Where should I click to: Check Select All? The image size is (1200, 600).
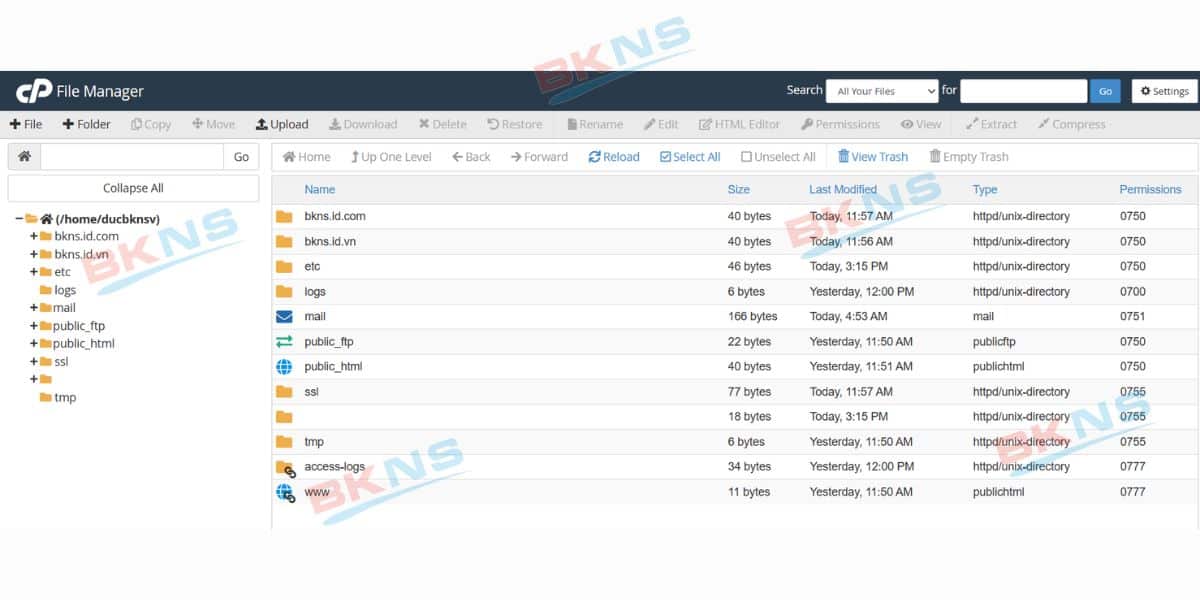(x=690, y=157)
